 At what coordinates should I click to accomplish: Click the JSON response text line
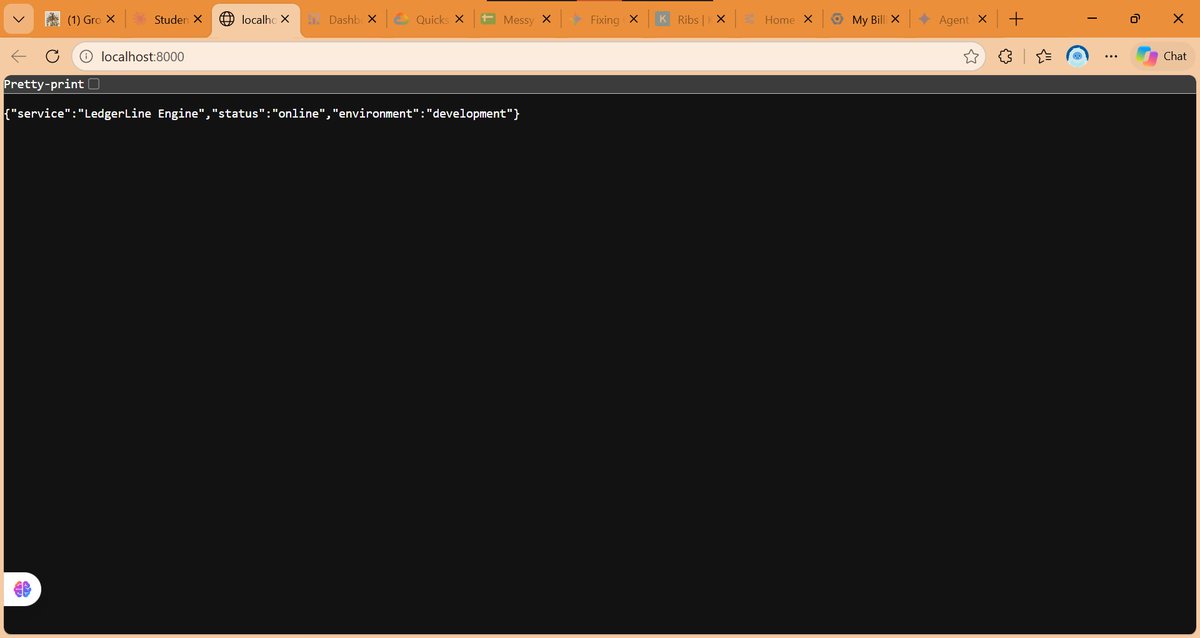coord(262,114)
